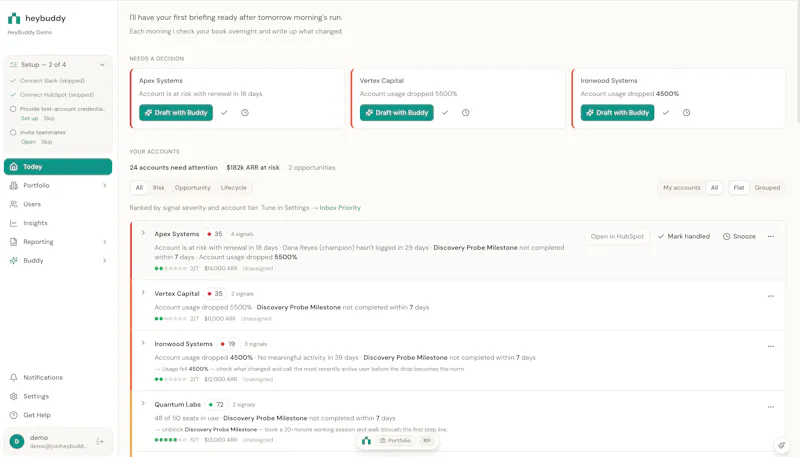The height and width of the screenshot is (457, 800).
Task: Click Set up for test-account credentials
Action: [30, 118]
